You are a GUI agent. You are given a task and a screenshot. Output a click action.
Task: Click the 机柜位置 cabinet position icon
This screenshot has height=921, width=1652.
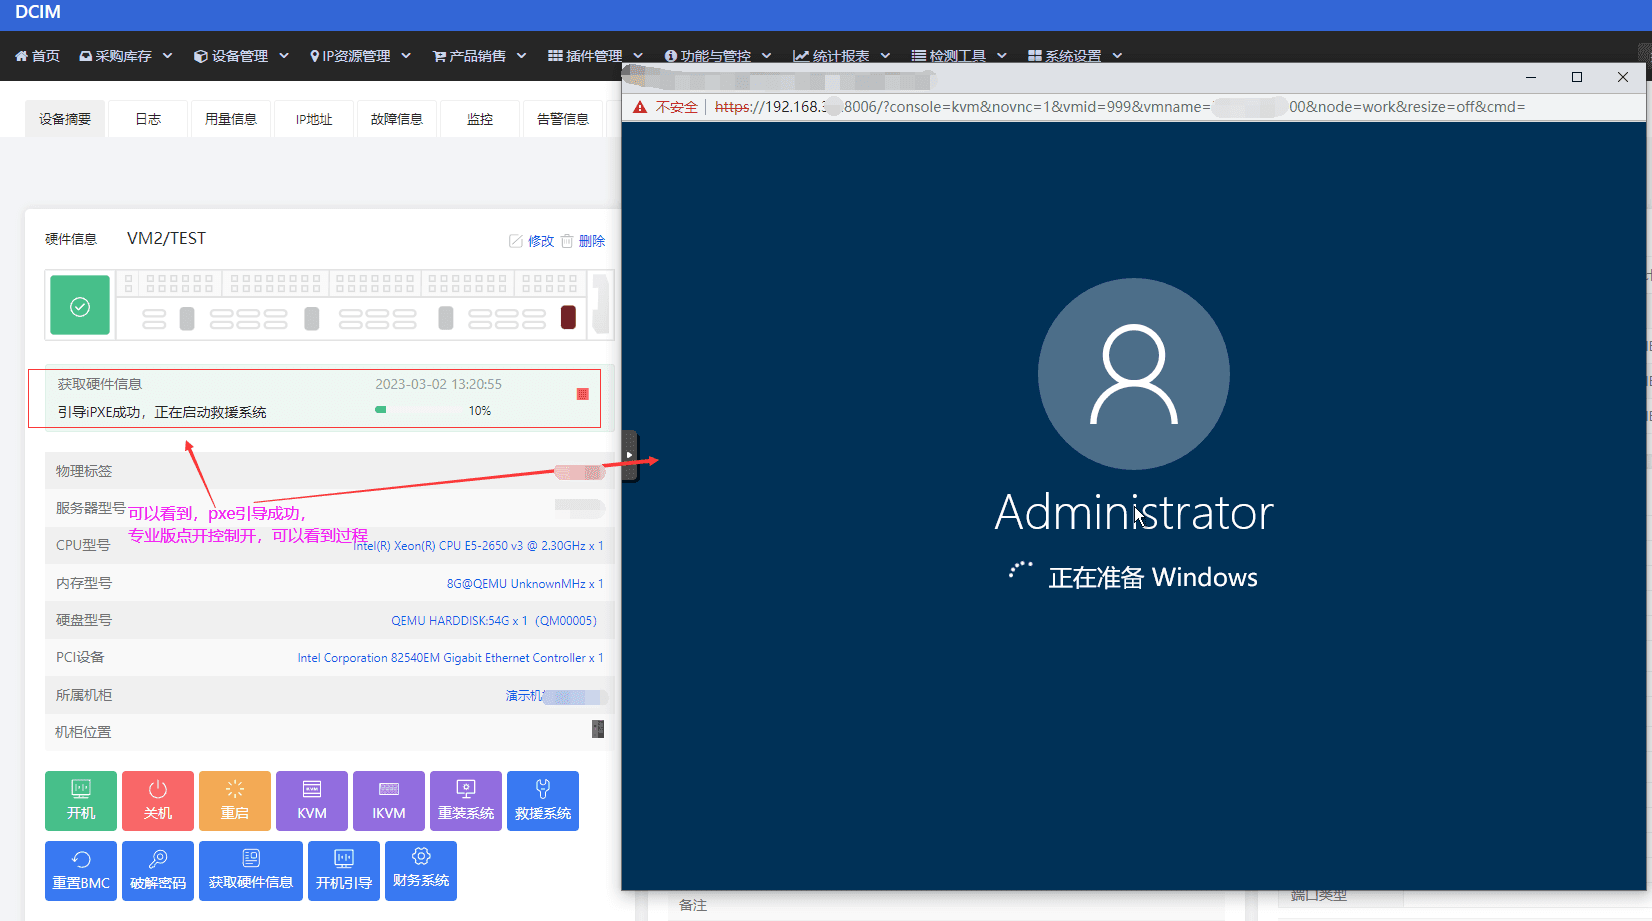point(598,729)
